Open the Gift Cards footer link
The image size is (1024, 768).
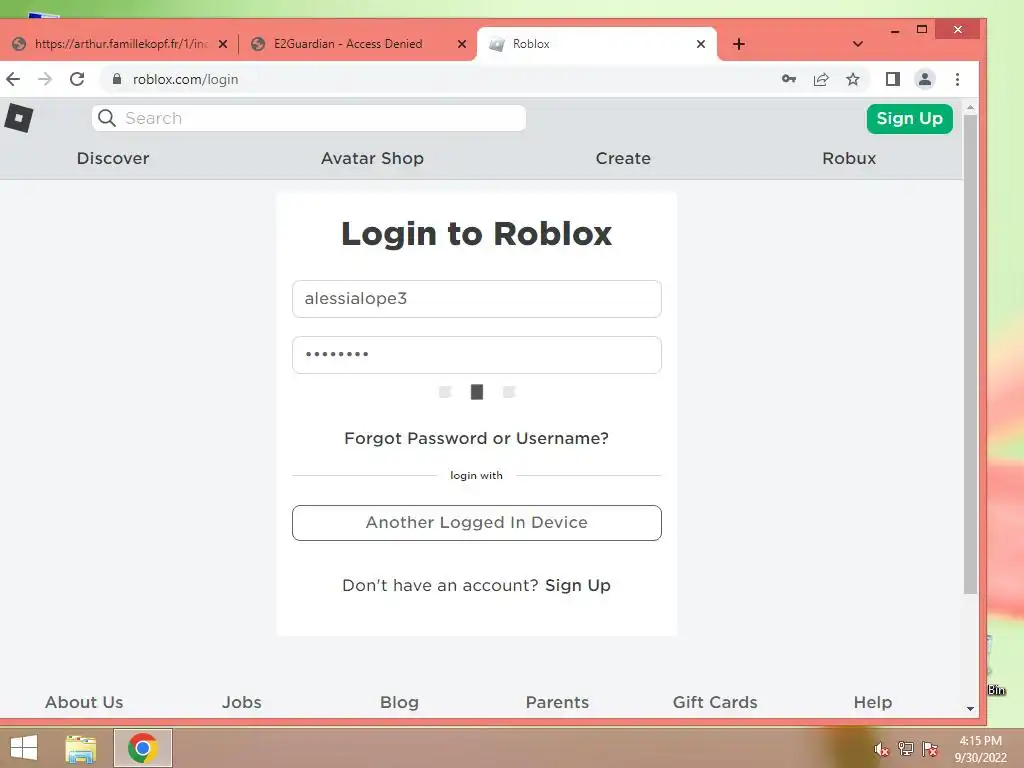[715, 702]
